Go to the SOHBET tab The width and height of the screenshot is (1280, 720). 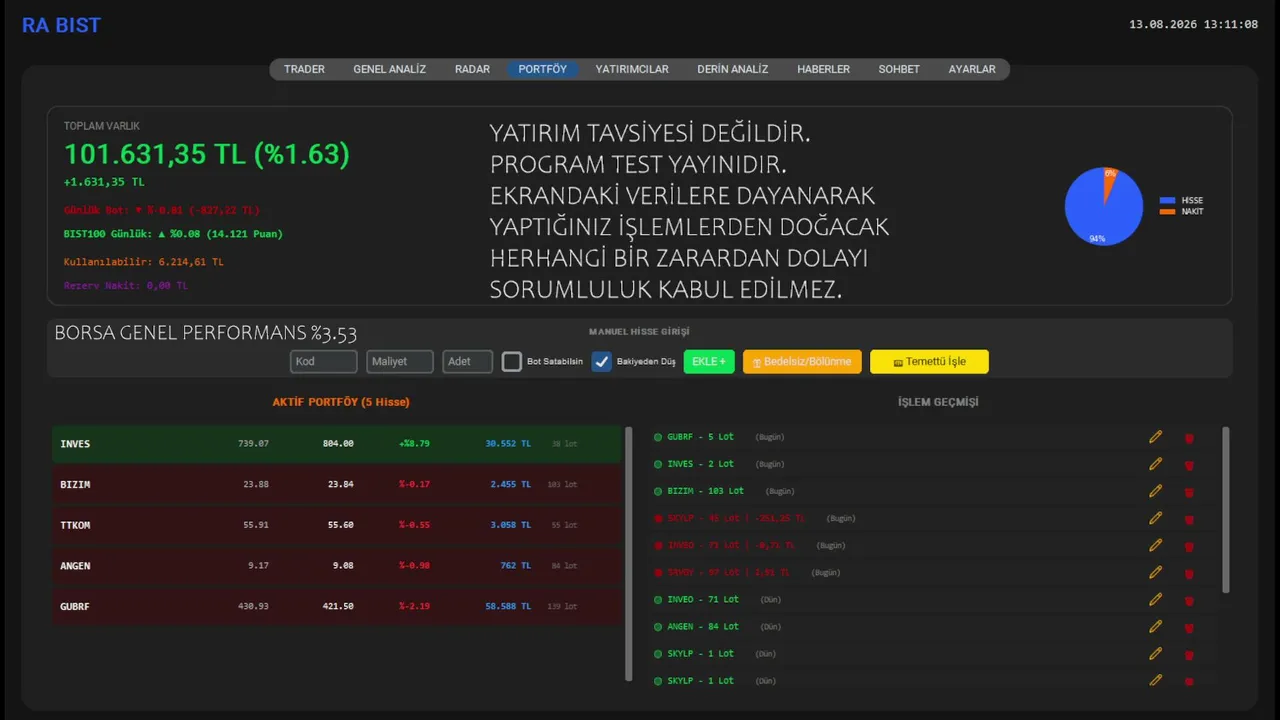(x=899, y=69)
